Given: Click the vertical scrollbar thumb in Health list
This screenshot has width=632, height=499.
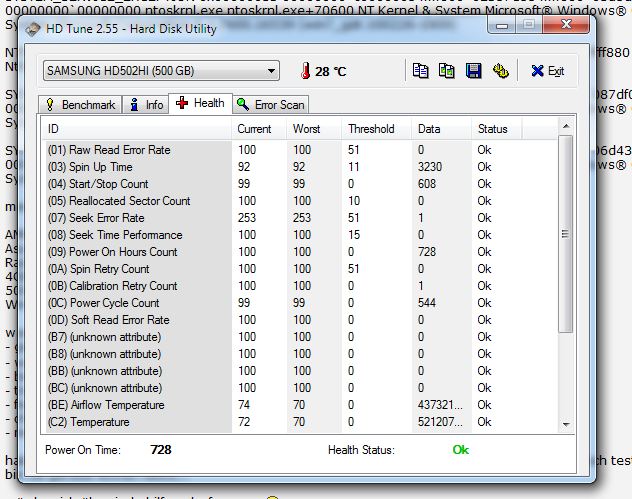Looking at the screenshot, I should 566,234.
